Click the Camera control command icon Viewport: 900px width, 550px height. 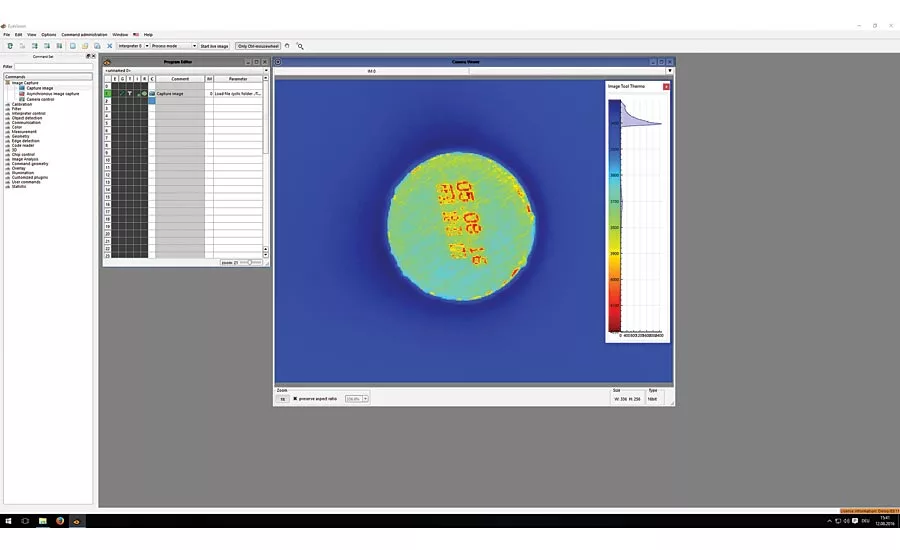pyautogui.click(x=22, y=99)
